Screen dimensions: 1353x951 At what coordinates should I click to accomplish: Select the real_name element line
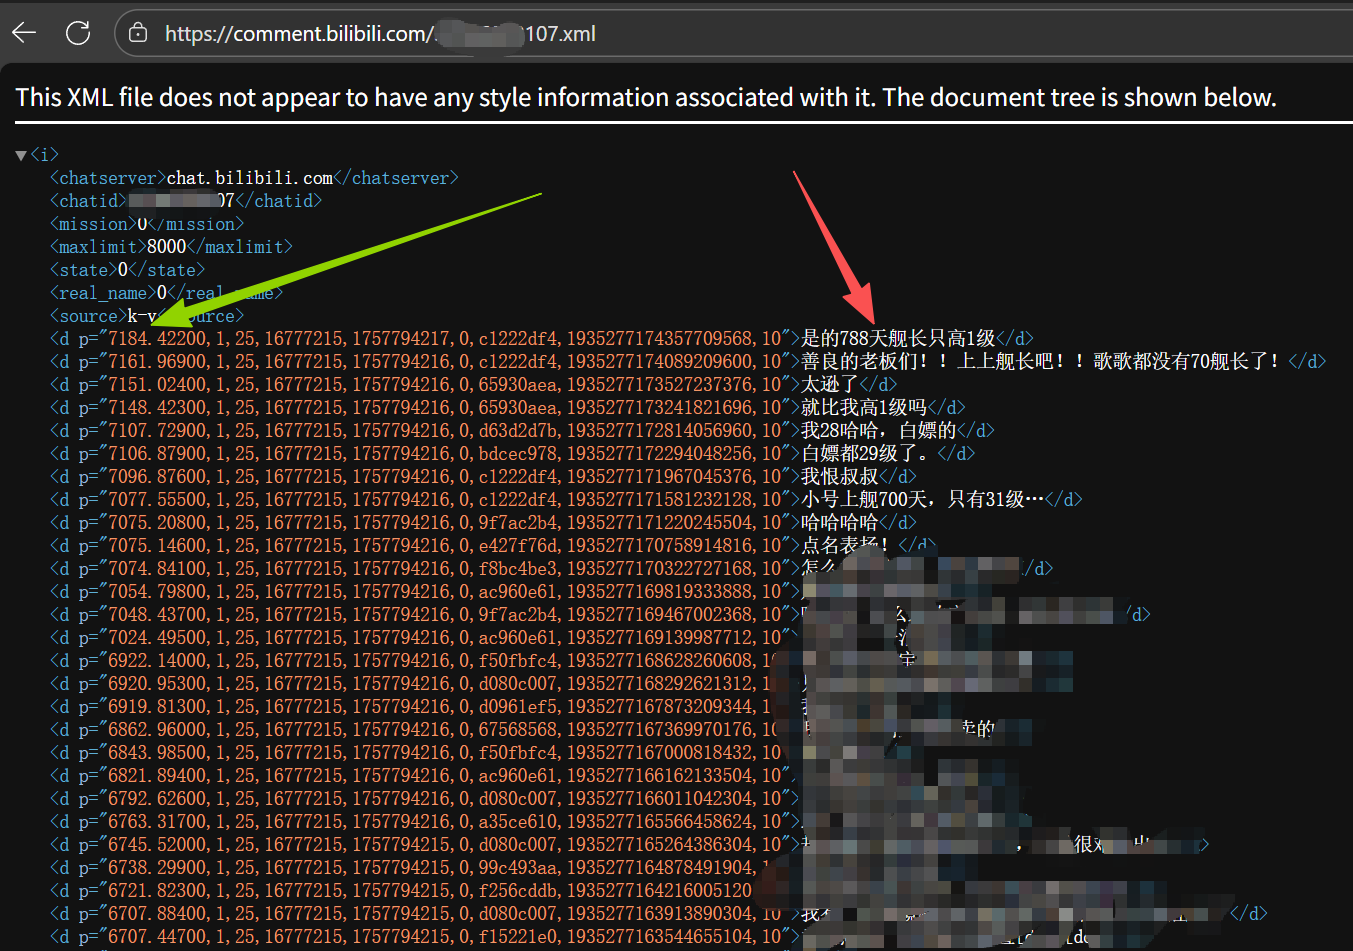click(x=166, y=293)
